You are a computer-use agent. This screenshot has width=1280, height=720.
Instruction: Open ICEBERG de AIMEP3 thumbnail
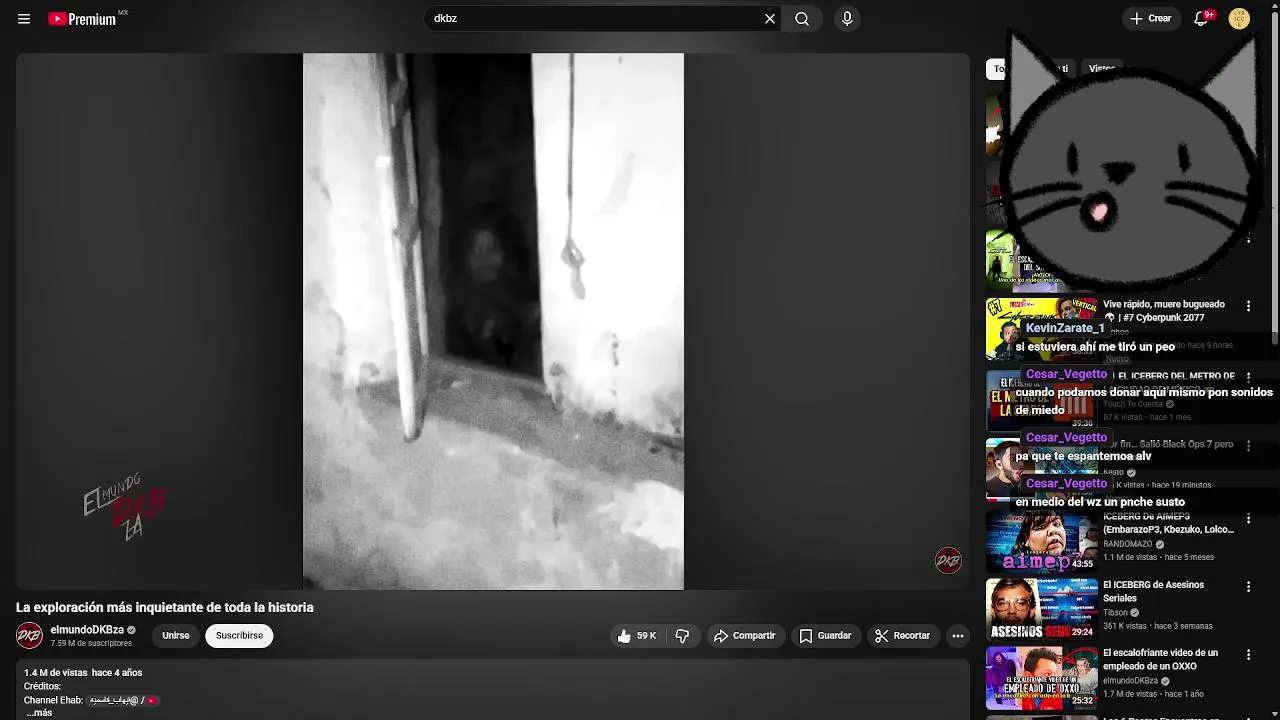pyautogui.click(x=1041, y=542)
